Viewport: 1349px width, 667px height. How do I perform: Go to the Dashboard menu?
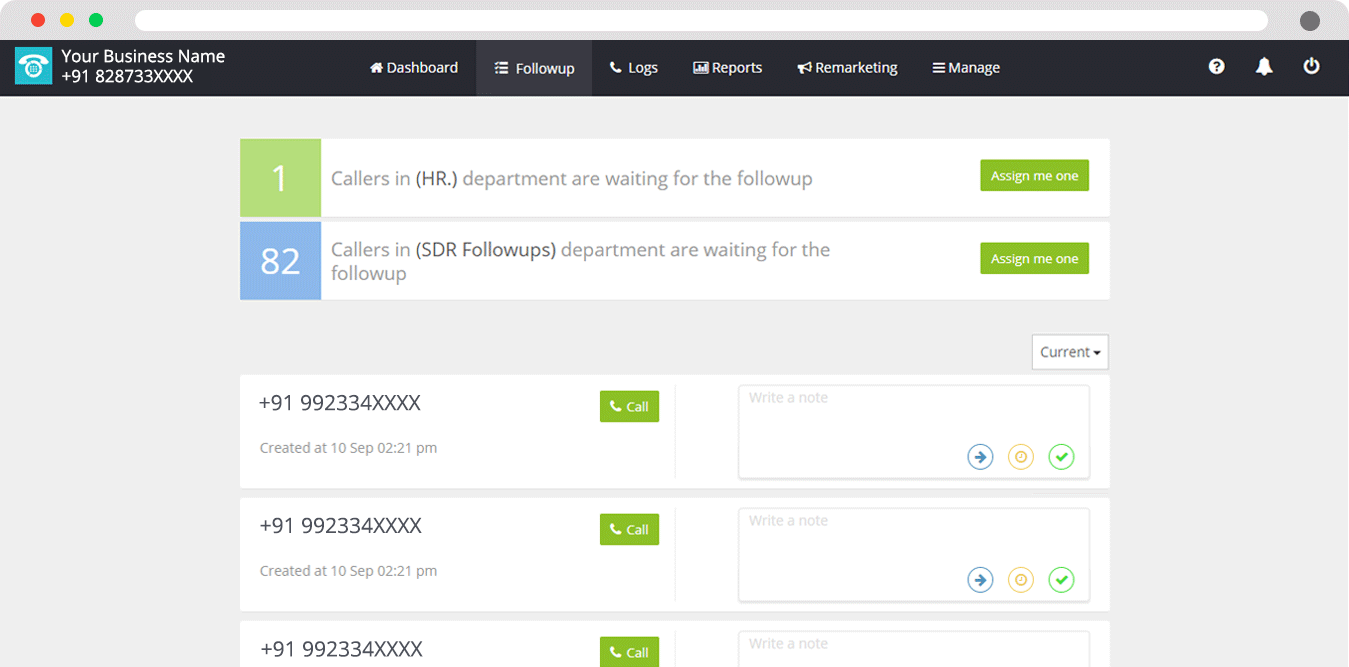414,68
